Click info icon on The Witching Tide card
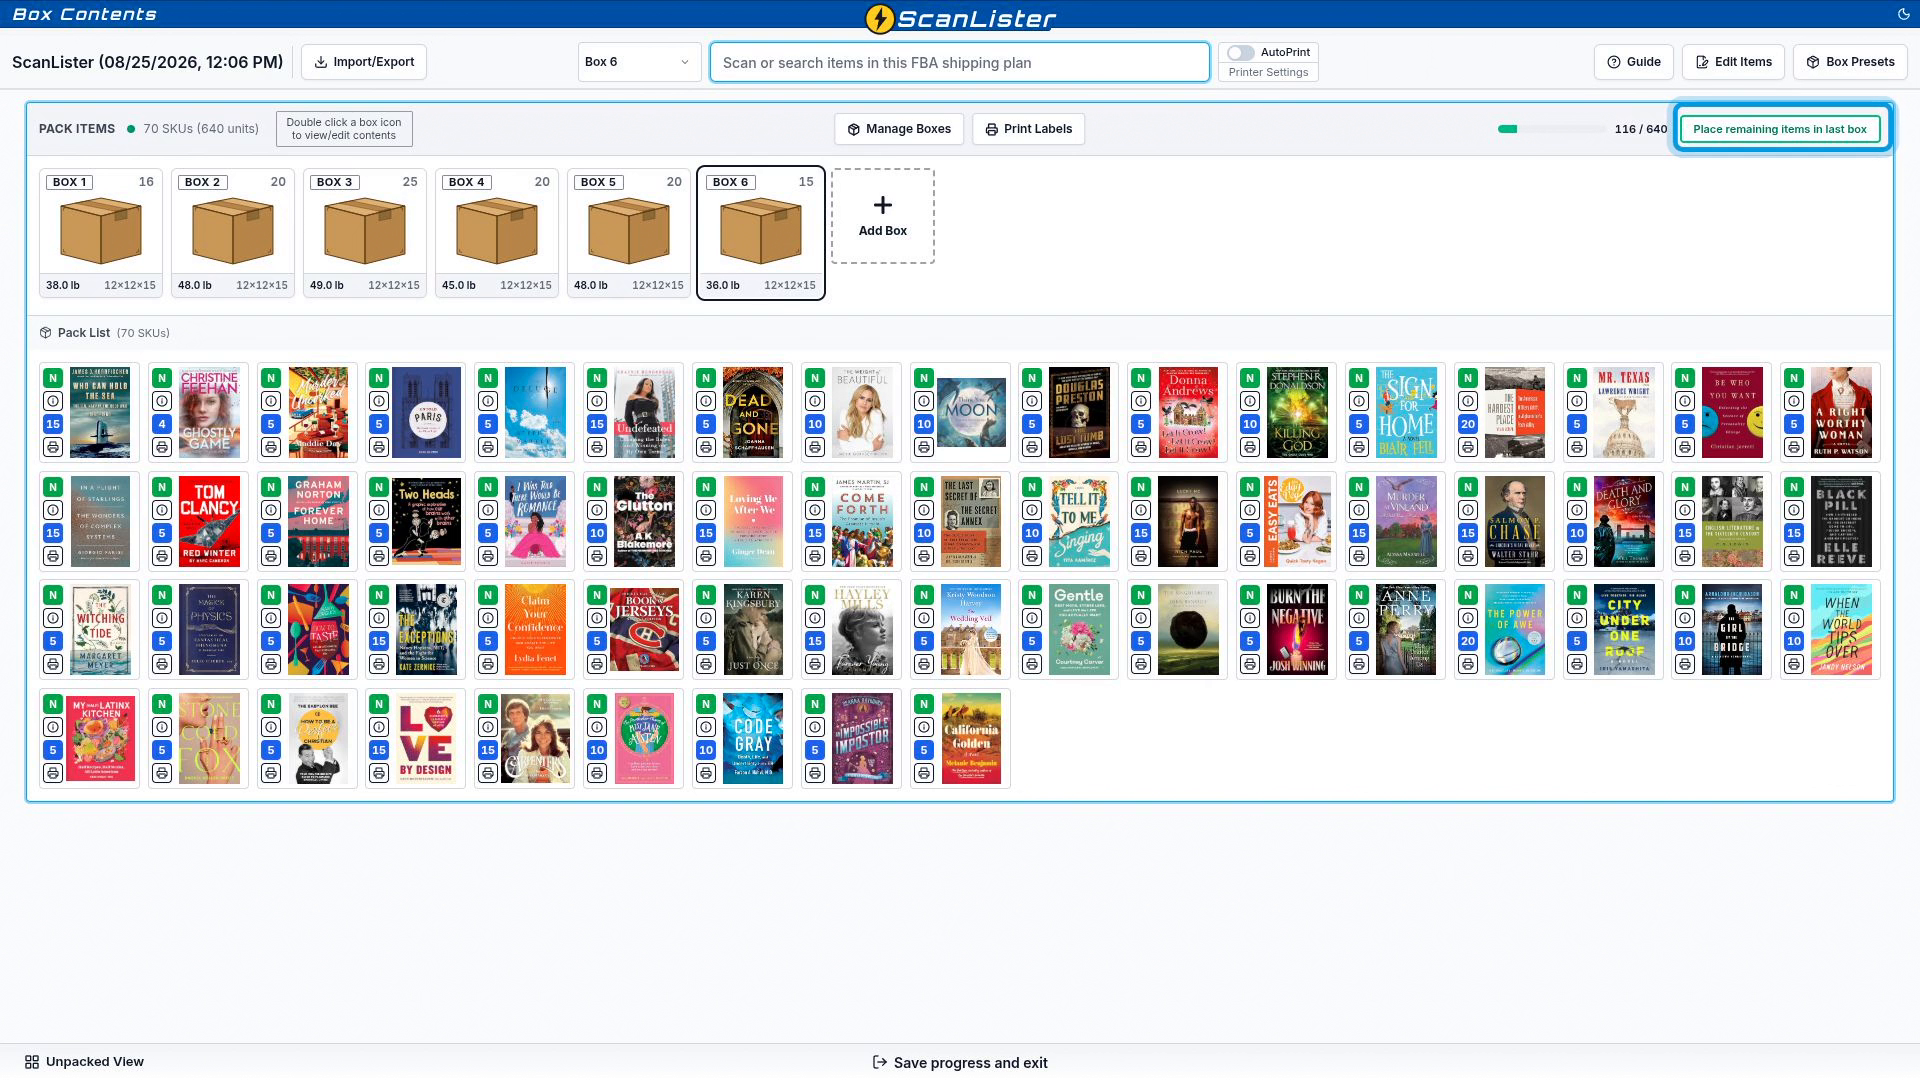The width and height of the screenshot is (1920, 1080). (x=53, y=618)
